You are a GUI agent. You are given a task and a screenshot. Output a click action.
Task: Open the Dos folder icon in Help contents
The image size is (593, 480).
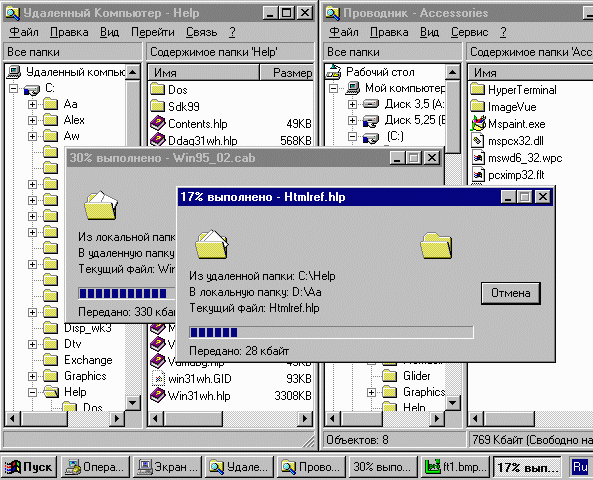(x=157, y=90)
